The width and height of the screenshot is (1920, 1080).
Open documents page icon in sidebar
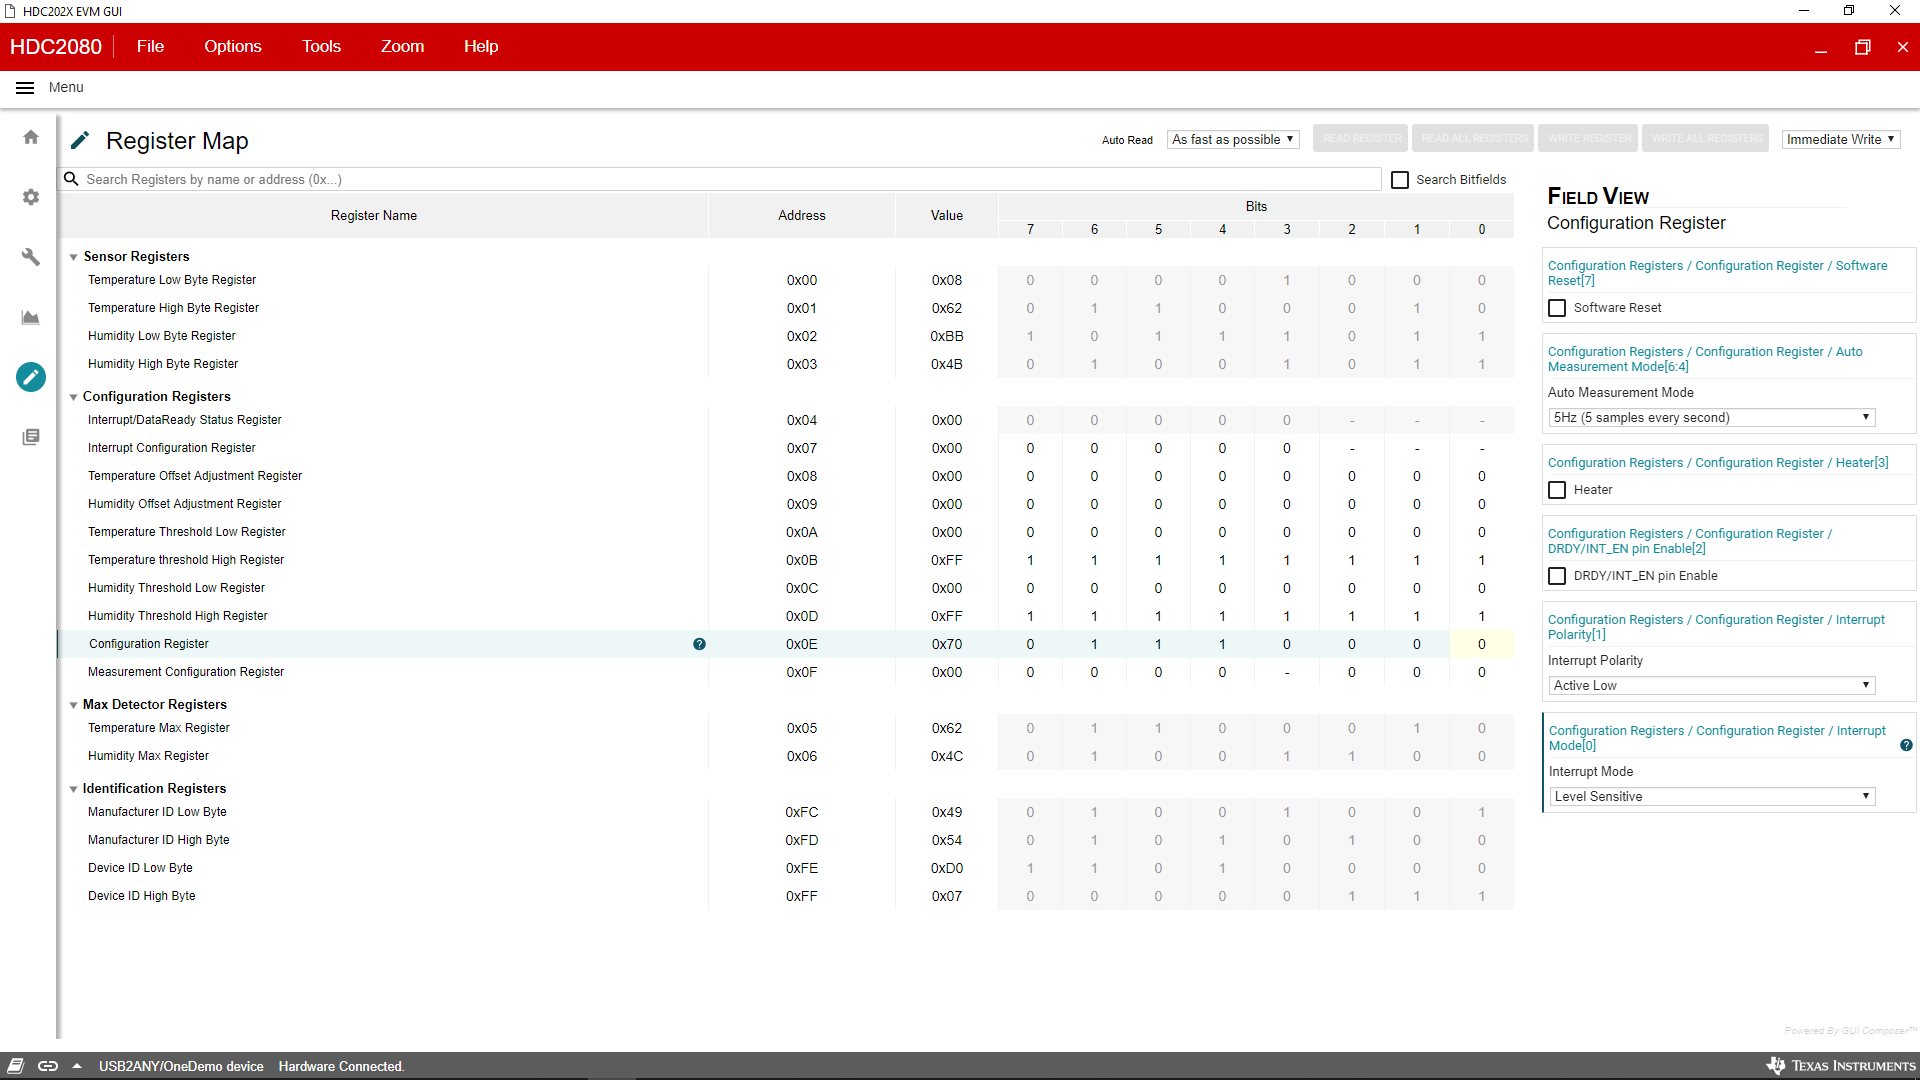pyautogui.click(x=31, y=437)
